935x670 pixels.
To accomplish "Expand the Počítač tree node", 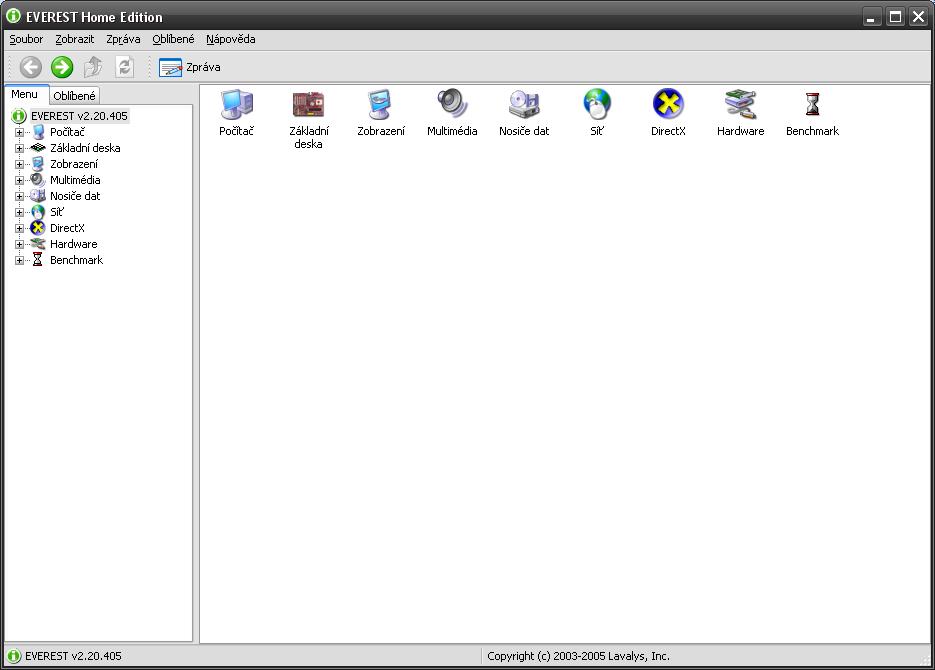I will pyautogui.click(x=19, y=132).
